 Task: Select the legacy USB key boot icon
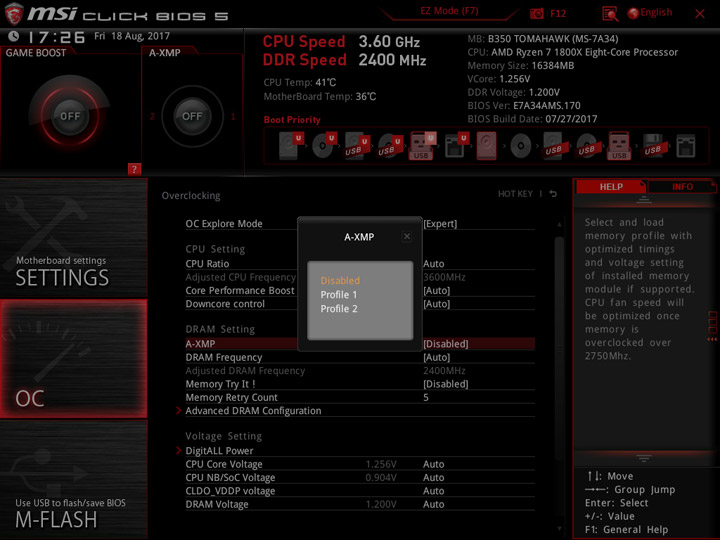click(619, 146)
